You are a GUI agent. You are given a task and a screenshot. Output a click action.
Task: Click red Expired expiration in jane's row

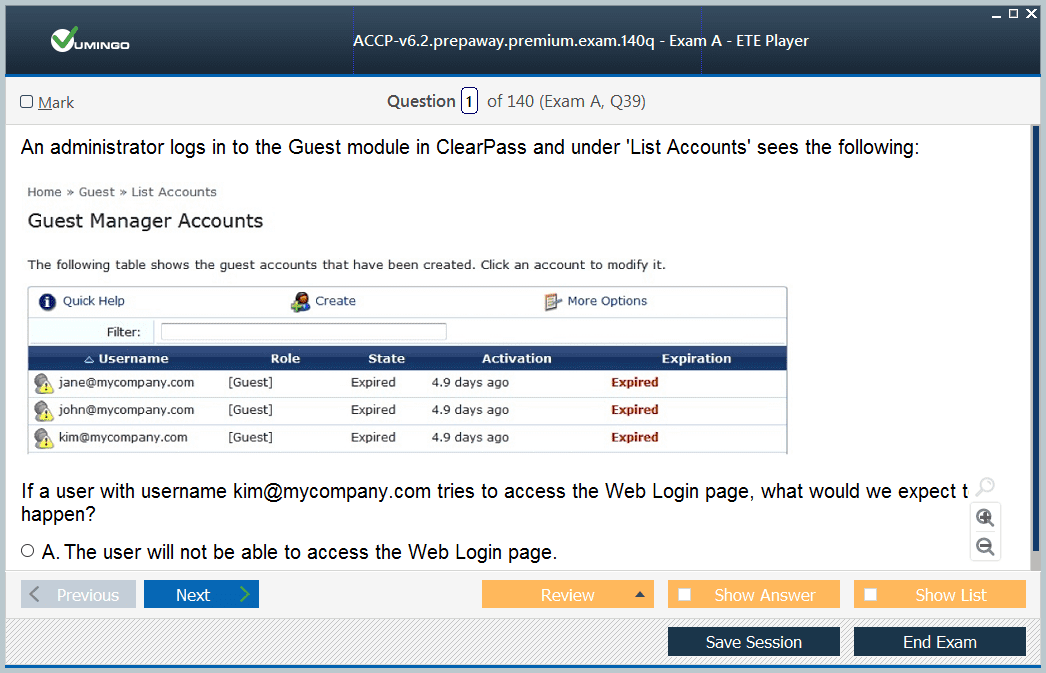(x=635, y=383)
